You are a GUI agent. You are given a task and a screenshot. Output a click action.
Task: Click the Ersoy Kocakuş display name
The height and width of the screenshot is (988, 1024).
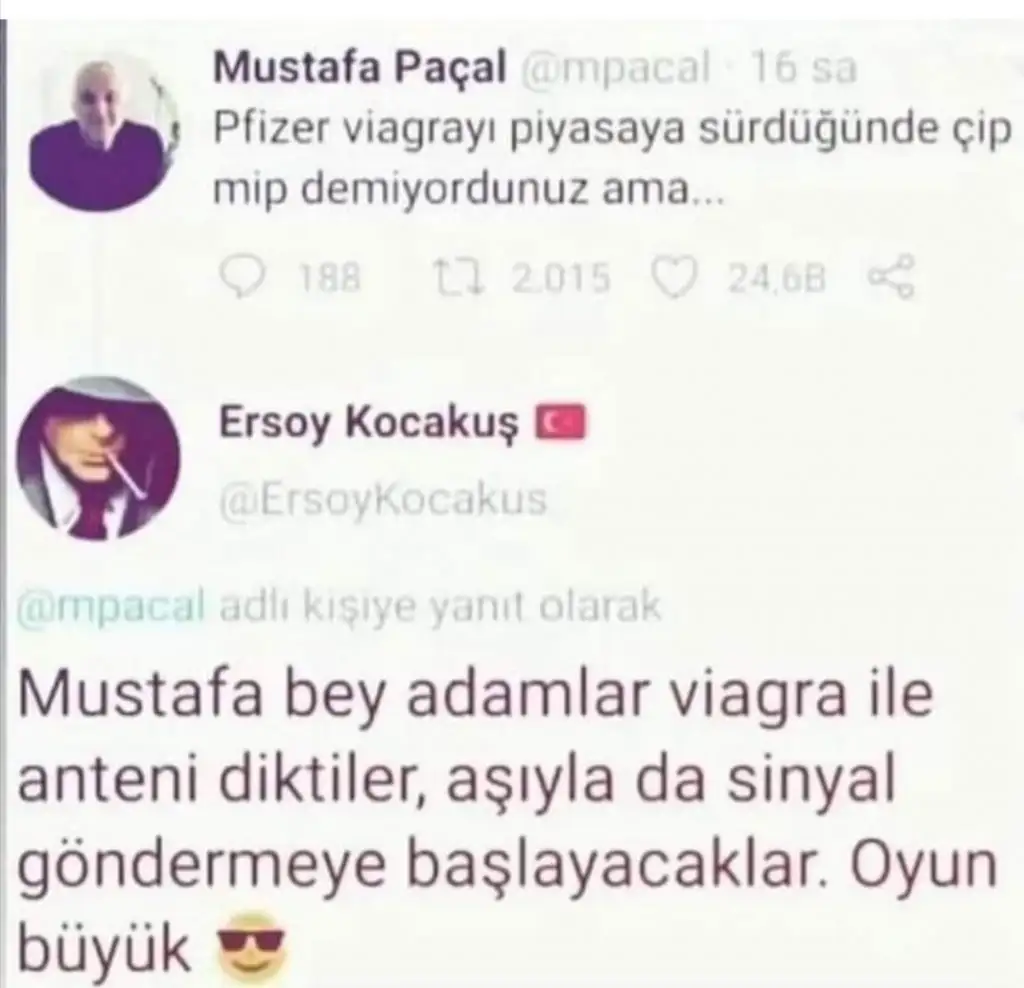click(369, 423)
